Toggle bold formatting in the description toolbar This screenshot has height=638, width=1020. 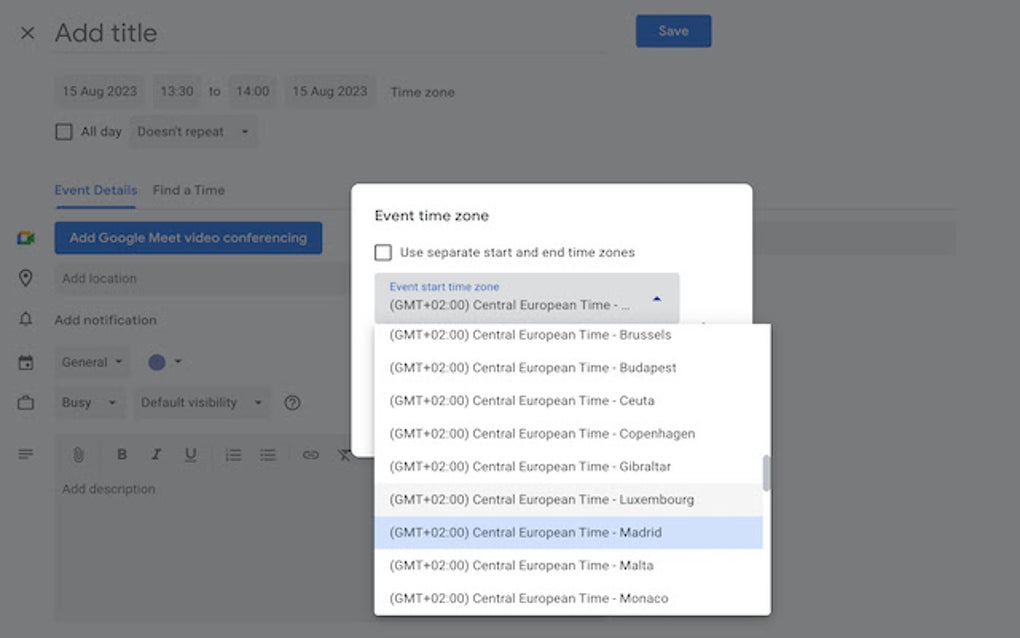[x=122, y=455]
